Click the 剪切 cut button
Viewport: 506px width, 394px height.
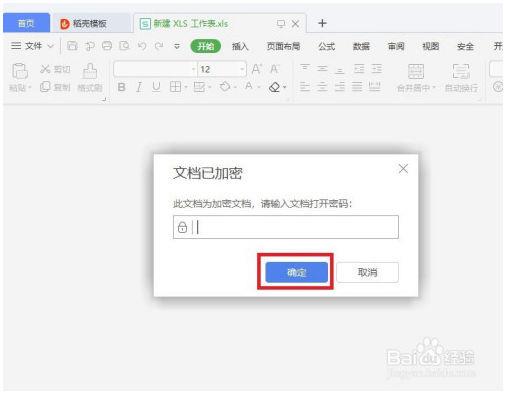(x=55, y=69)
